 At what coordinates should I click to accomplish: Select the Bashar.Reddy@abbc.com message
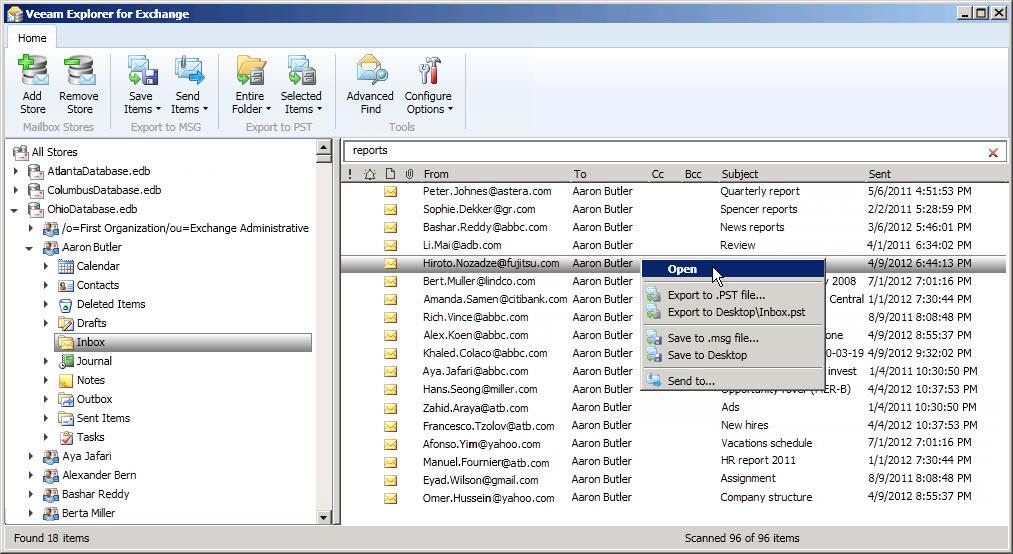(x=673, y=227)
